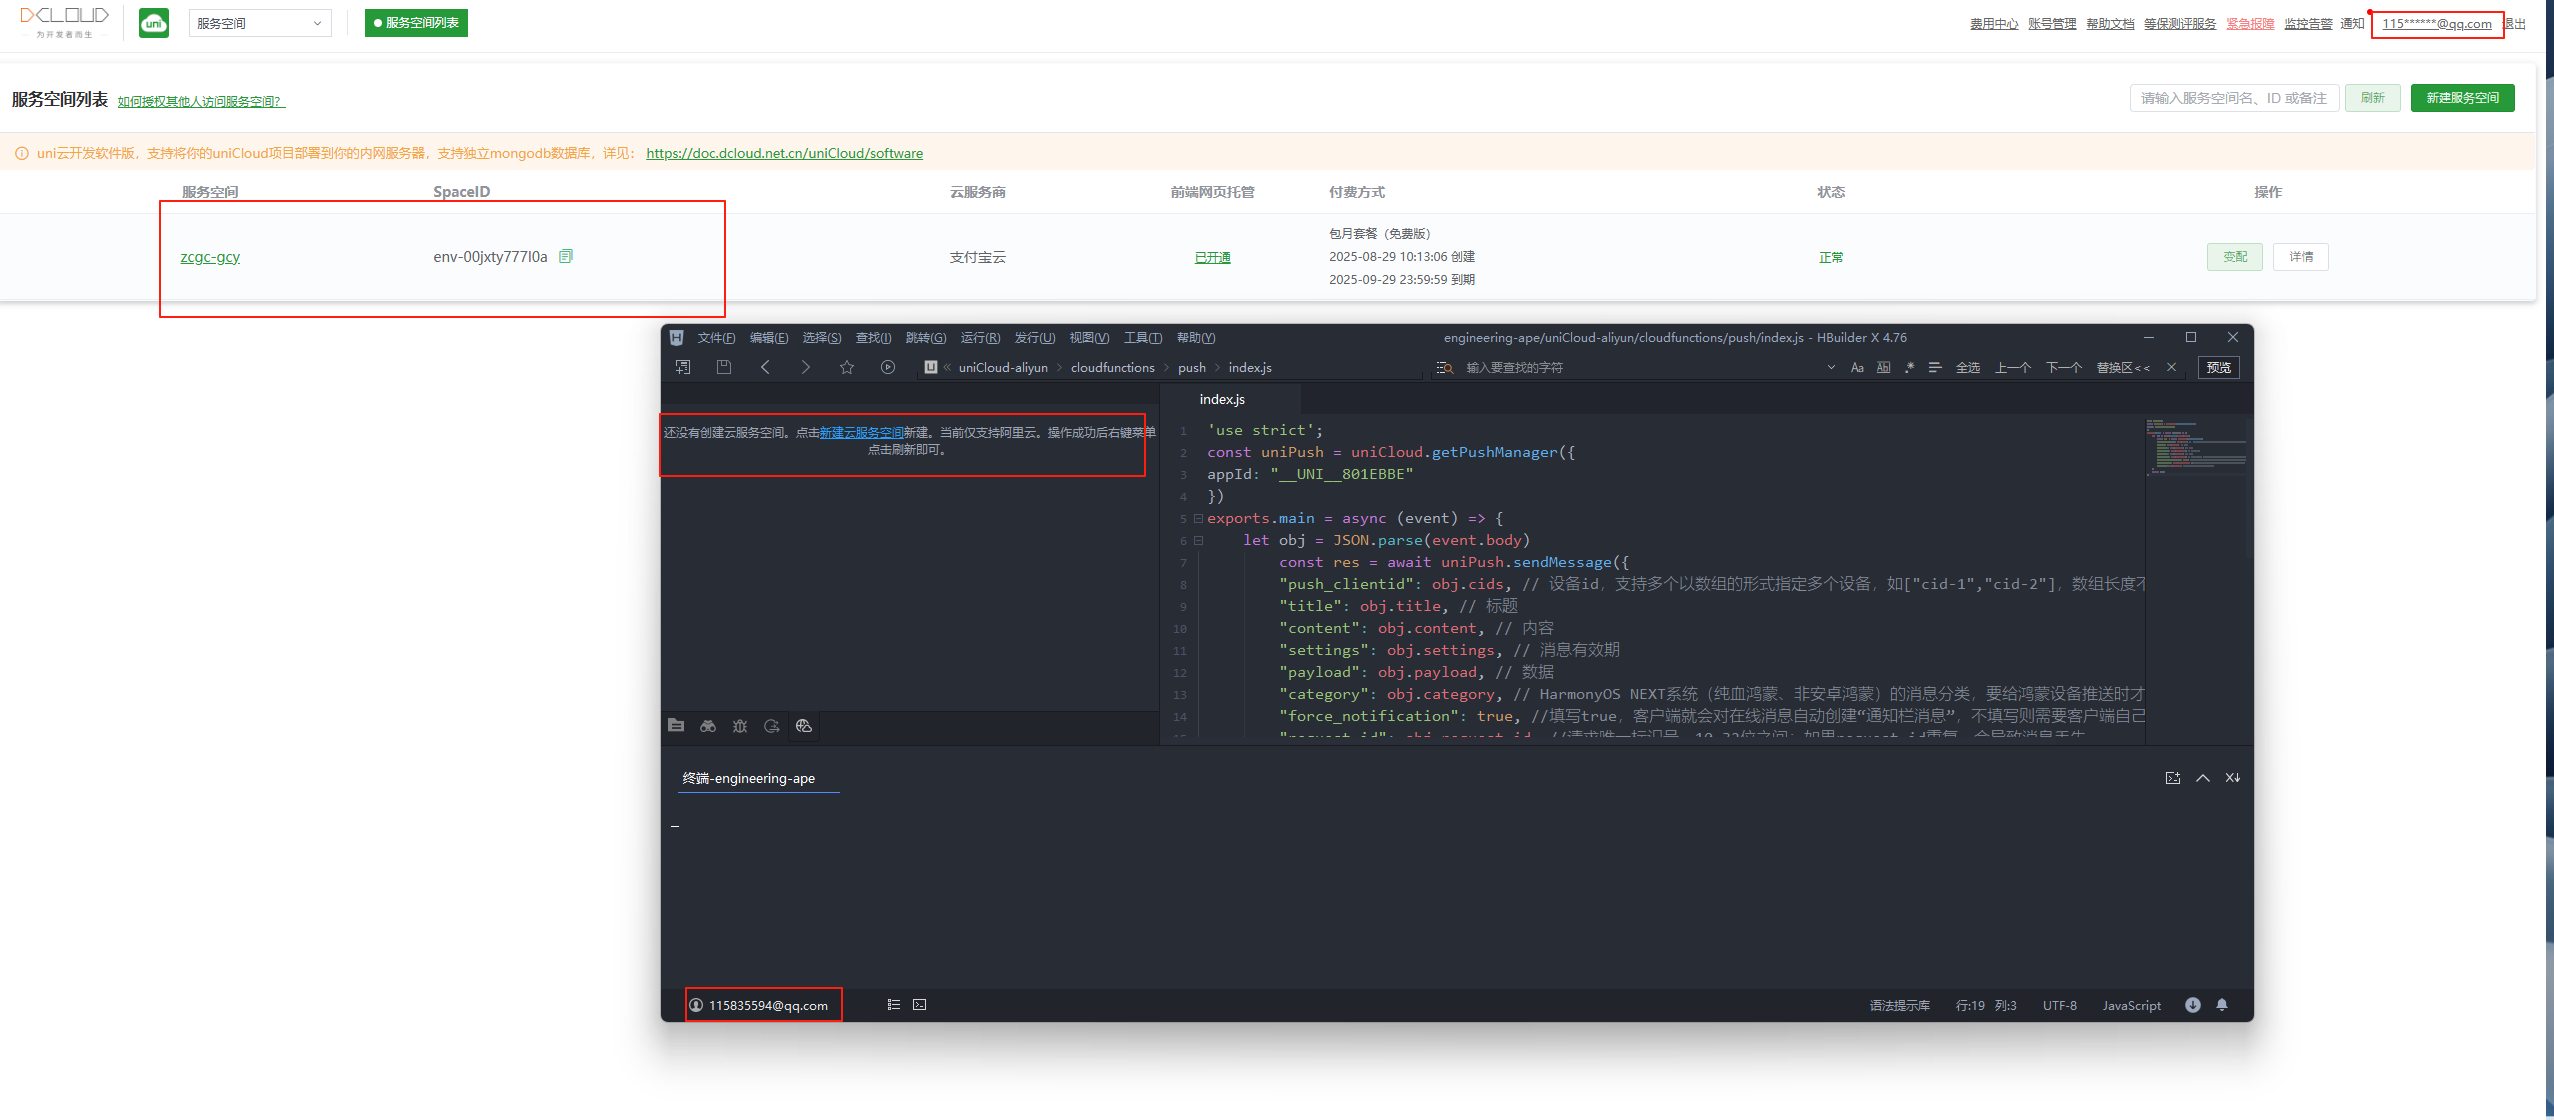Click the run play icon in toolbar
Viewport: 2554px width, 1120px height.
point(888,367)
